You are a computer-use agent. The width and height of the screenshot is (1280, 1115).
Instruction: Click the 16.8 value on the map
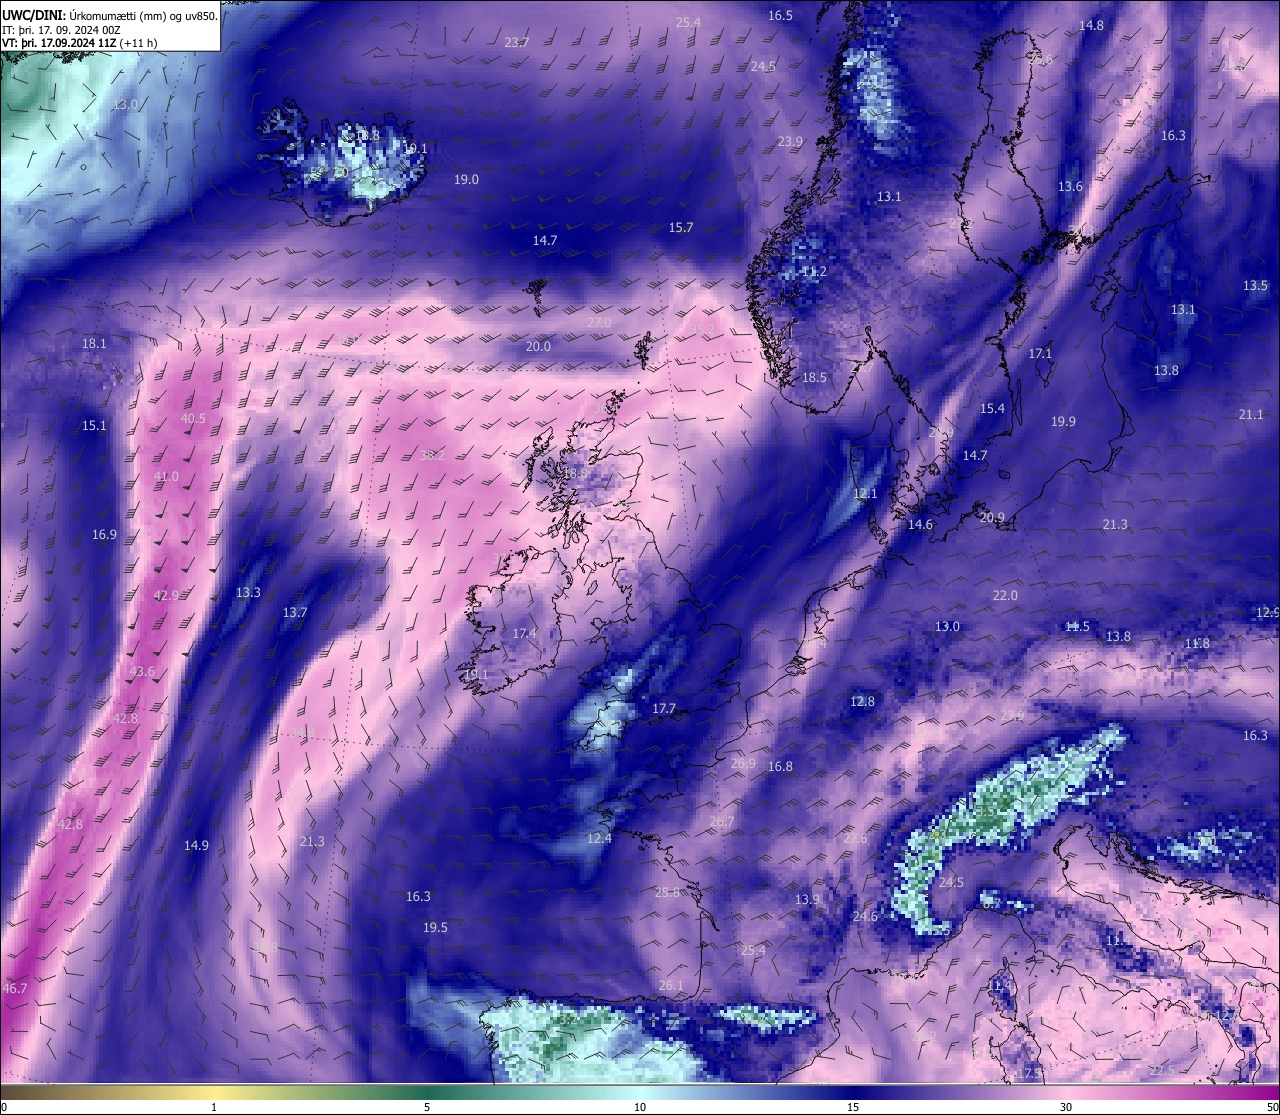pyautogui.click(x=780, y=766)
